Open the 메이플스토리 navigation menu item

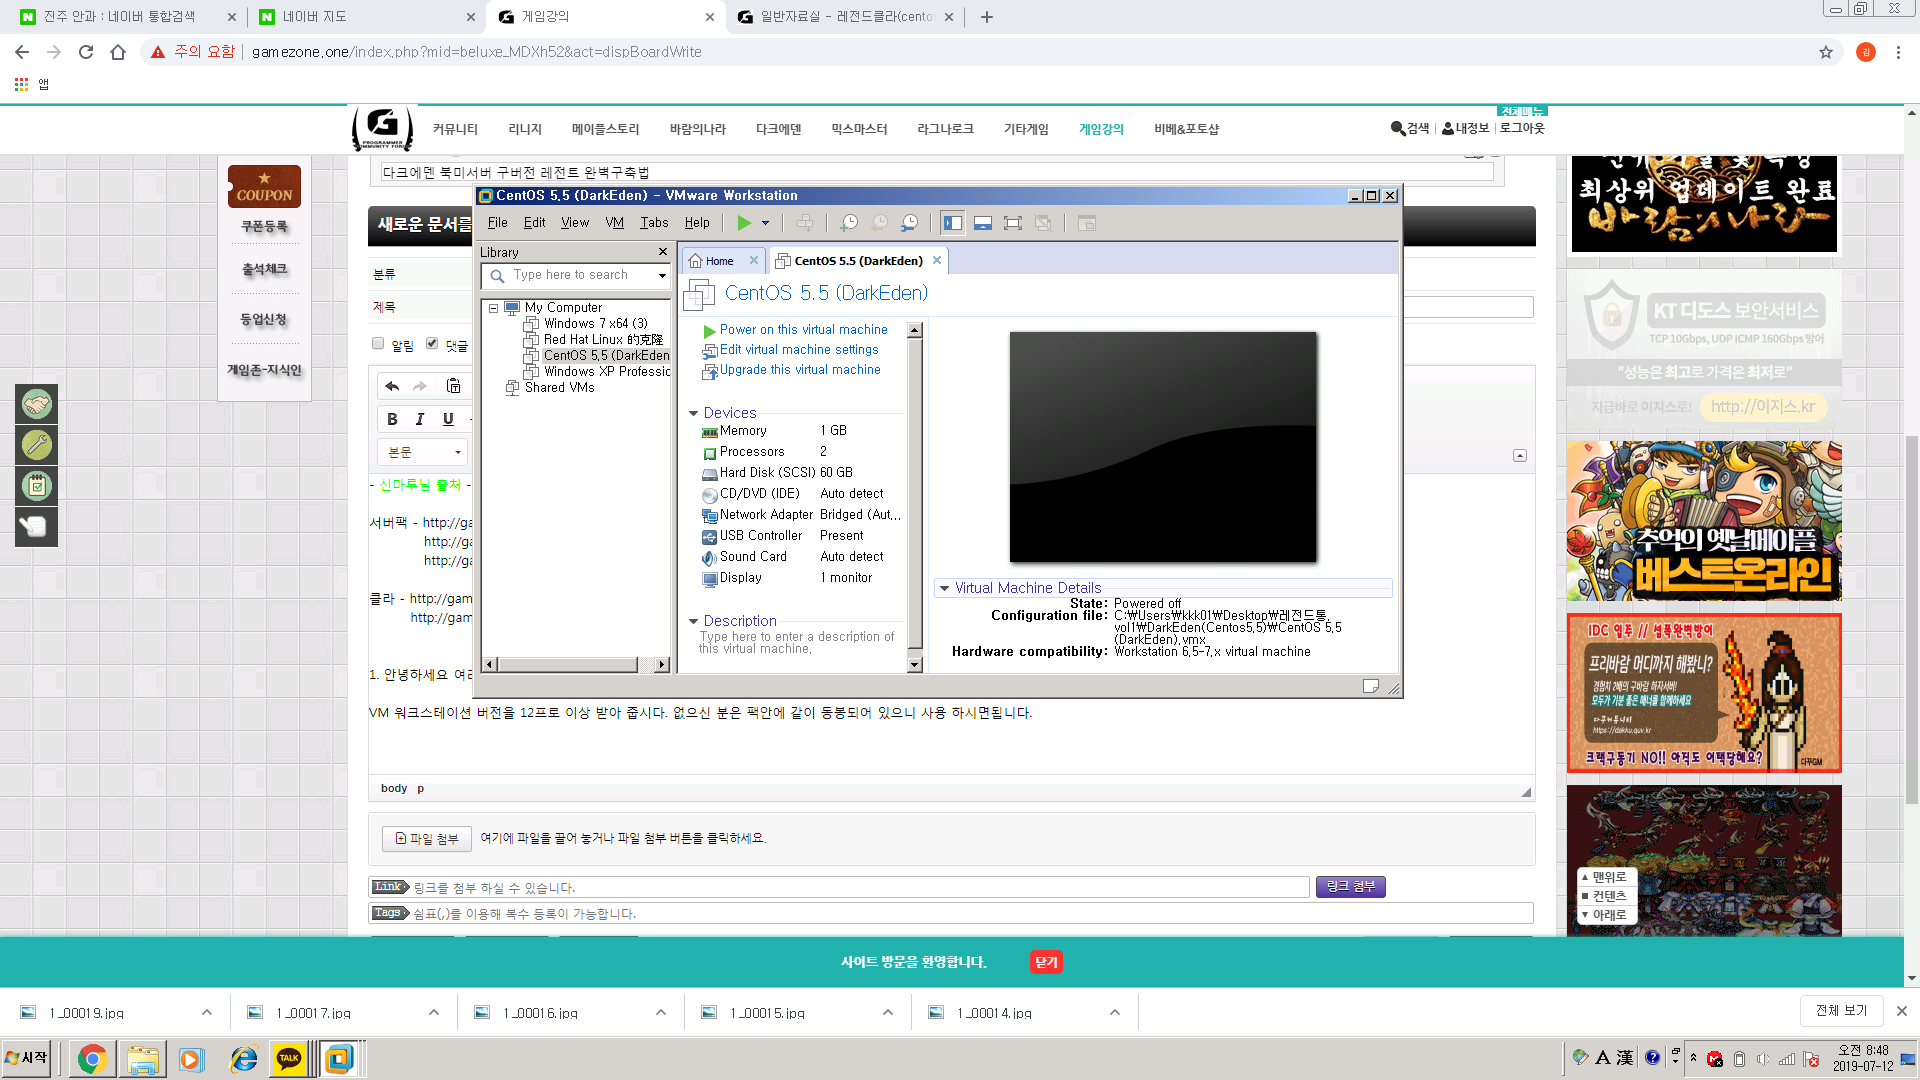(605, 129)
